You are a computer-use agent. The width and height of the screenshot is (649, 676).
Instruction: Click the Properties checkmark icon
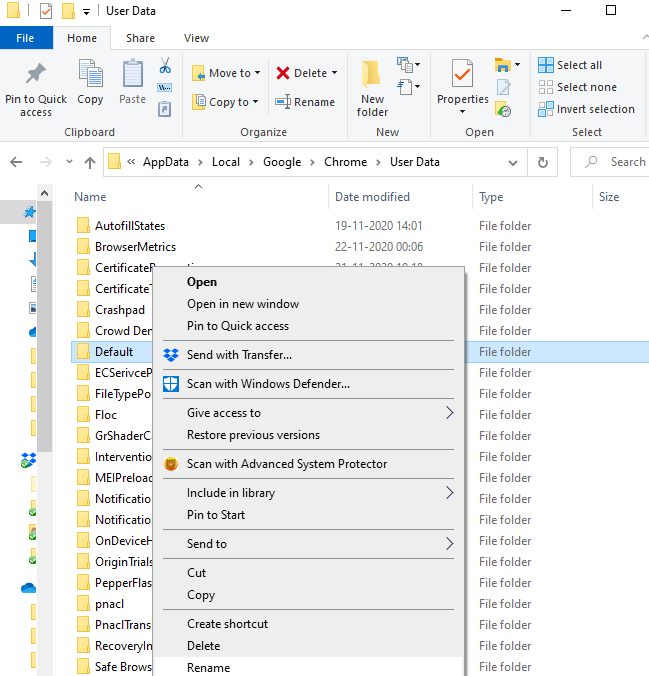point(462,74)
